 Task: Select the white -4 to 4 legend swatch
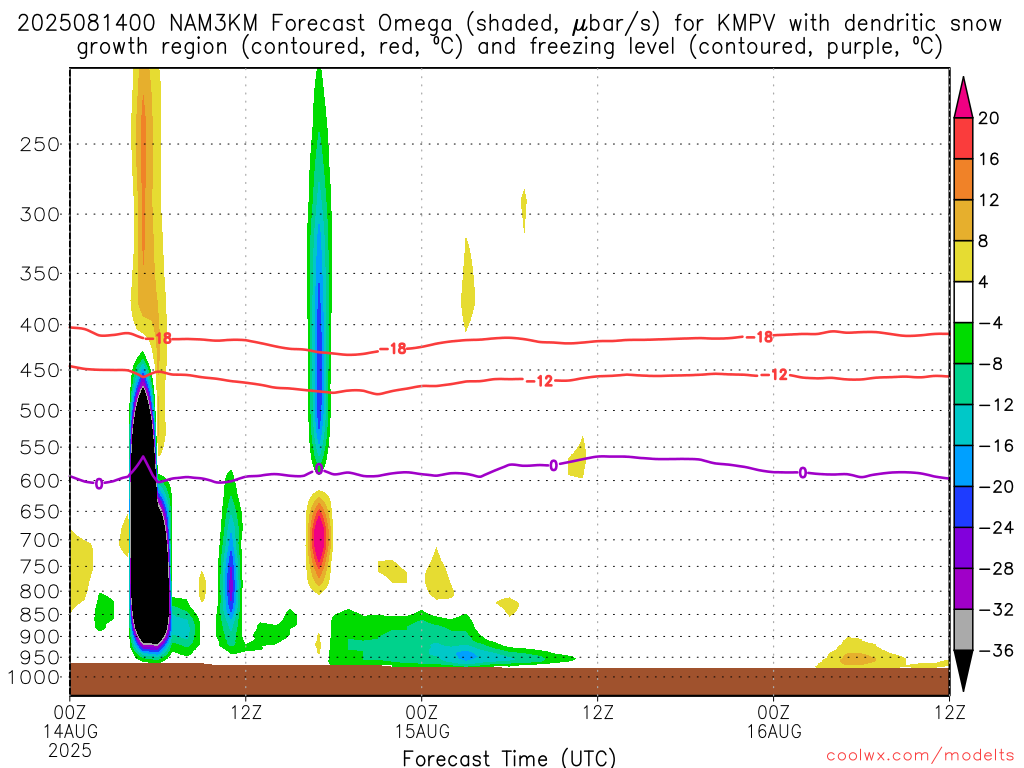click(x=963, y=302)
